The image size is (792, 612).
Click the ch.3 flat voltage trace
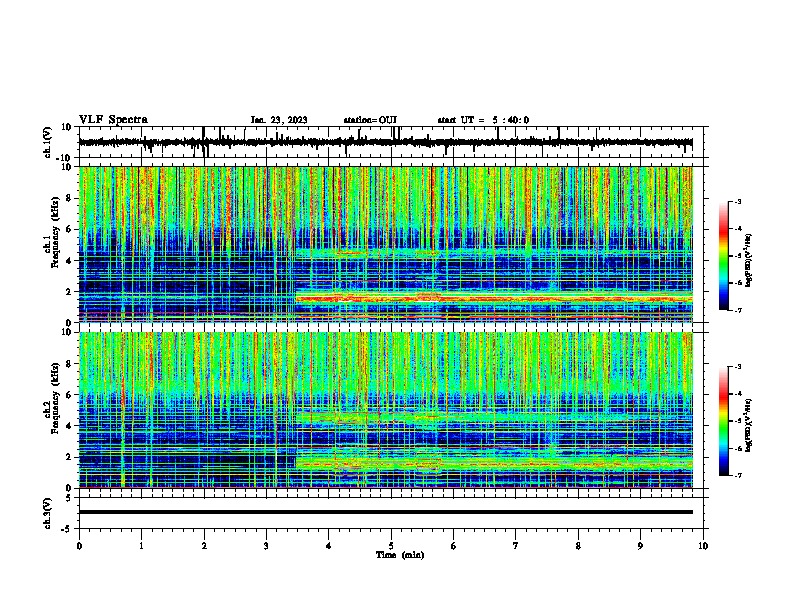point(386,512)
